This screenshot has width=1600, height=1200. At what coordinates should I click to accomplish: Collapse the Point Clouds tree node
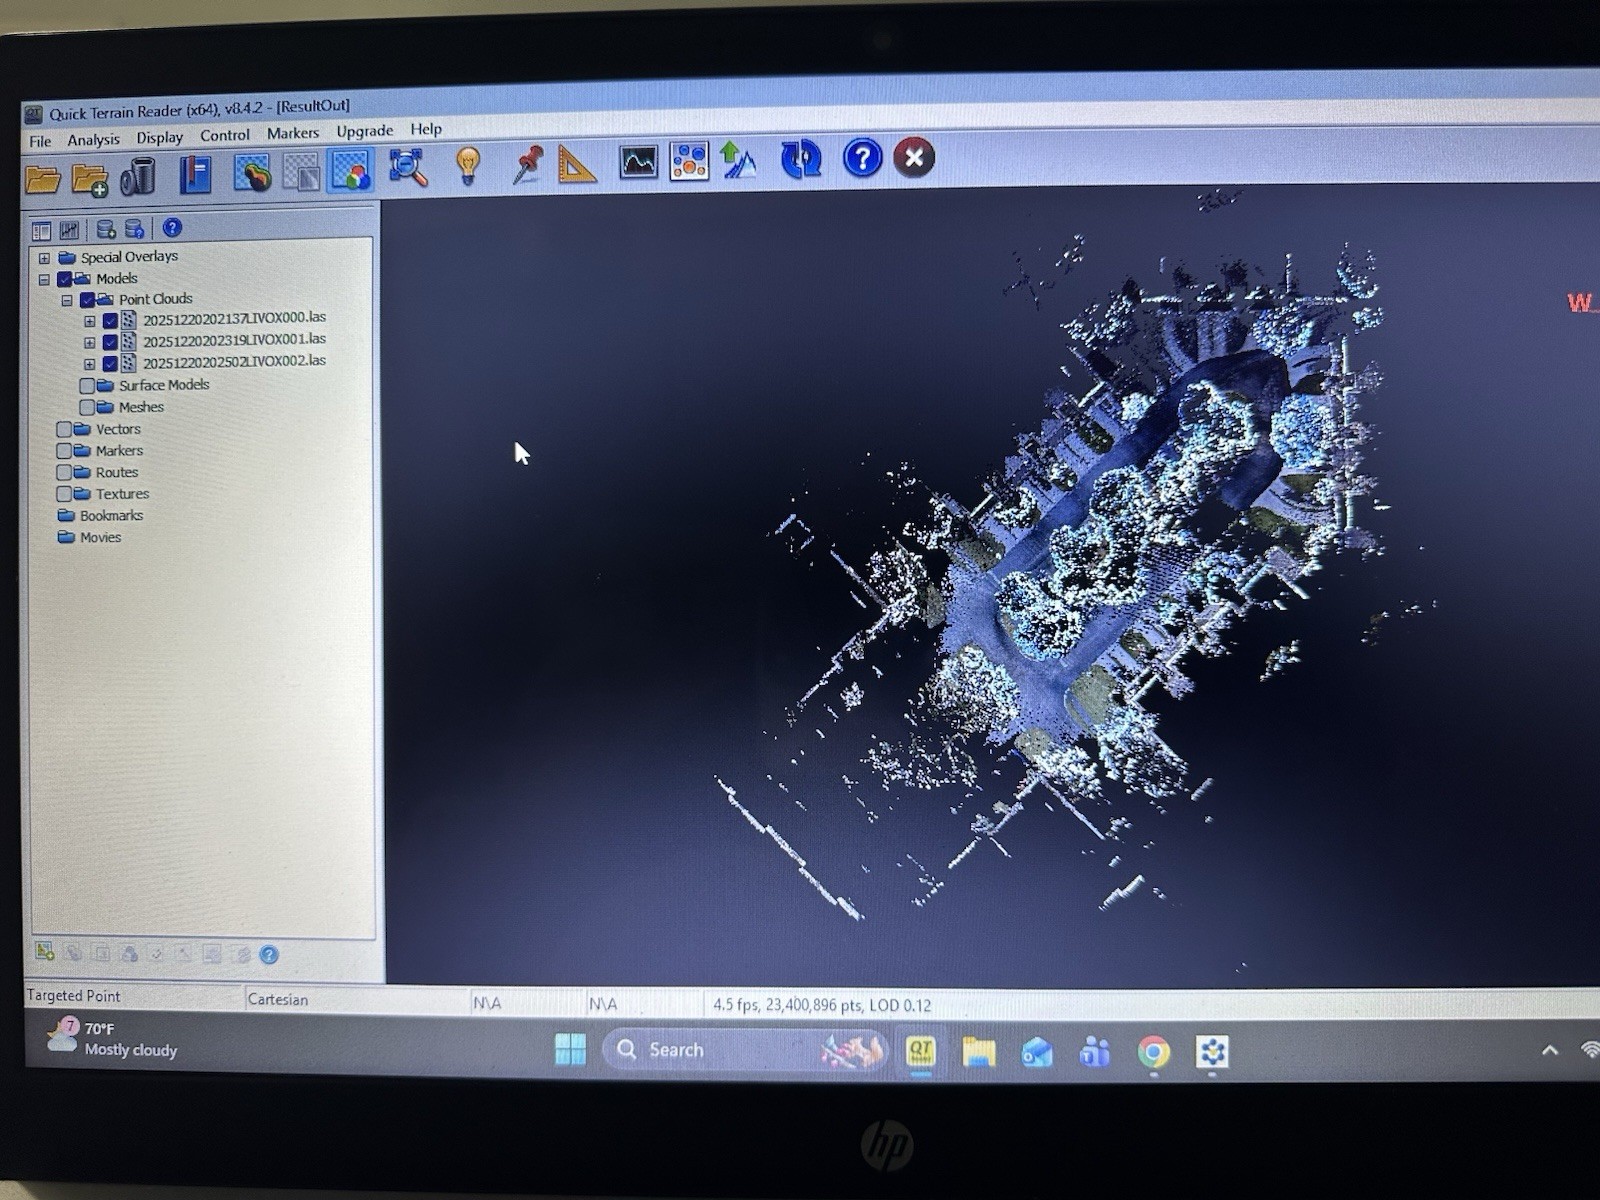(66, 299)
